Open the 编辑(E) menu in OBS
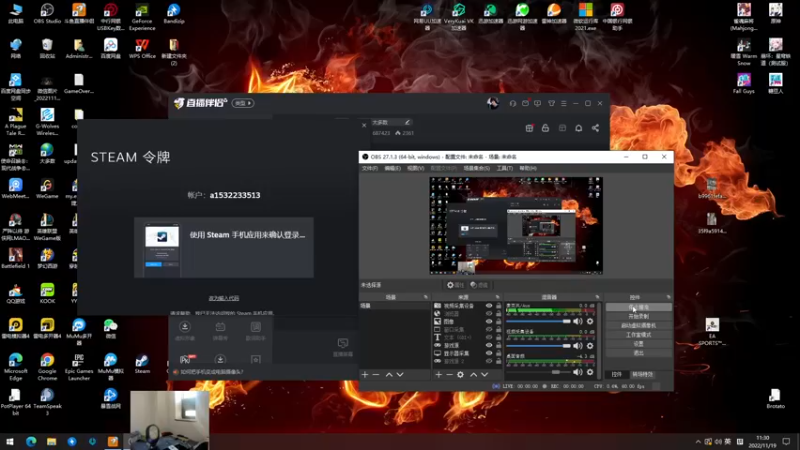The width and height of the screenshot is (800, 450). click(x=392, y=168)
